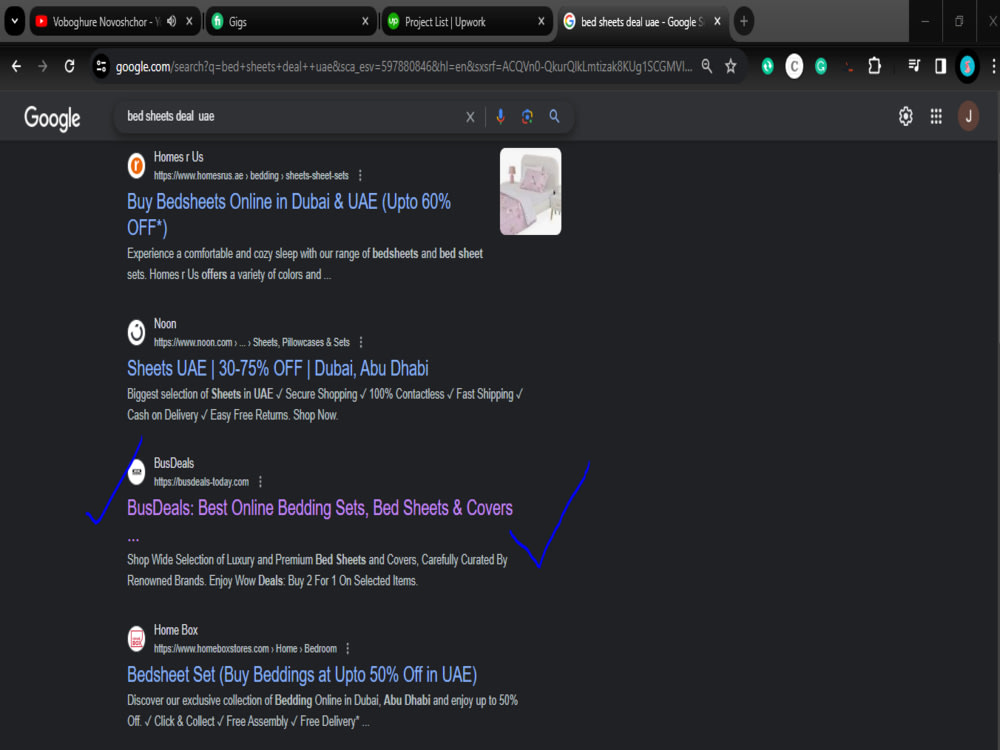Open more options for the Homes r Us result
This screenshot has height=750, width=1000.
[x=360, y=175]
